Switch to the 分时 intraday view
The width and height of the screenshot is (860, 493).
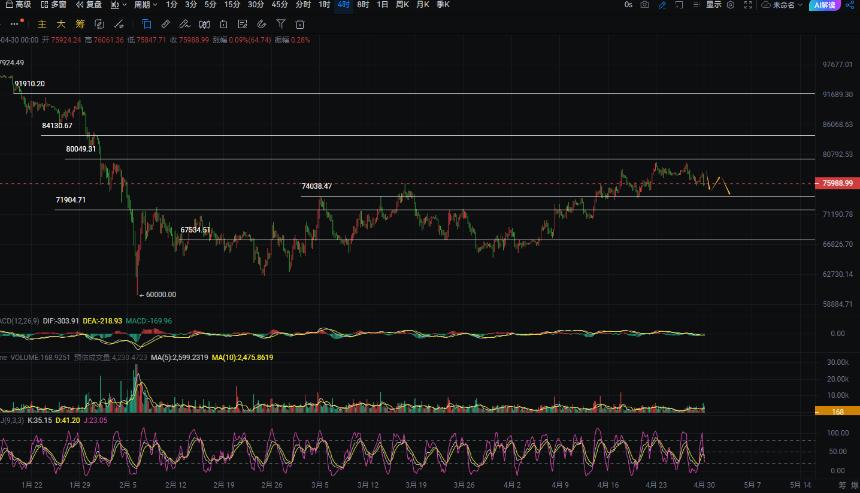303,4
